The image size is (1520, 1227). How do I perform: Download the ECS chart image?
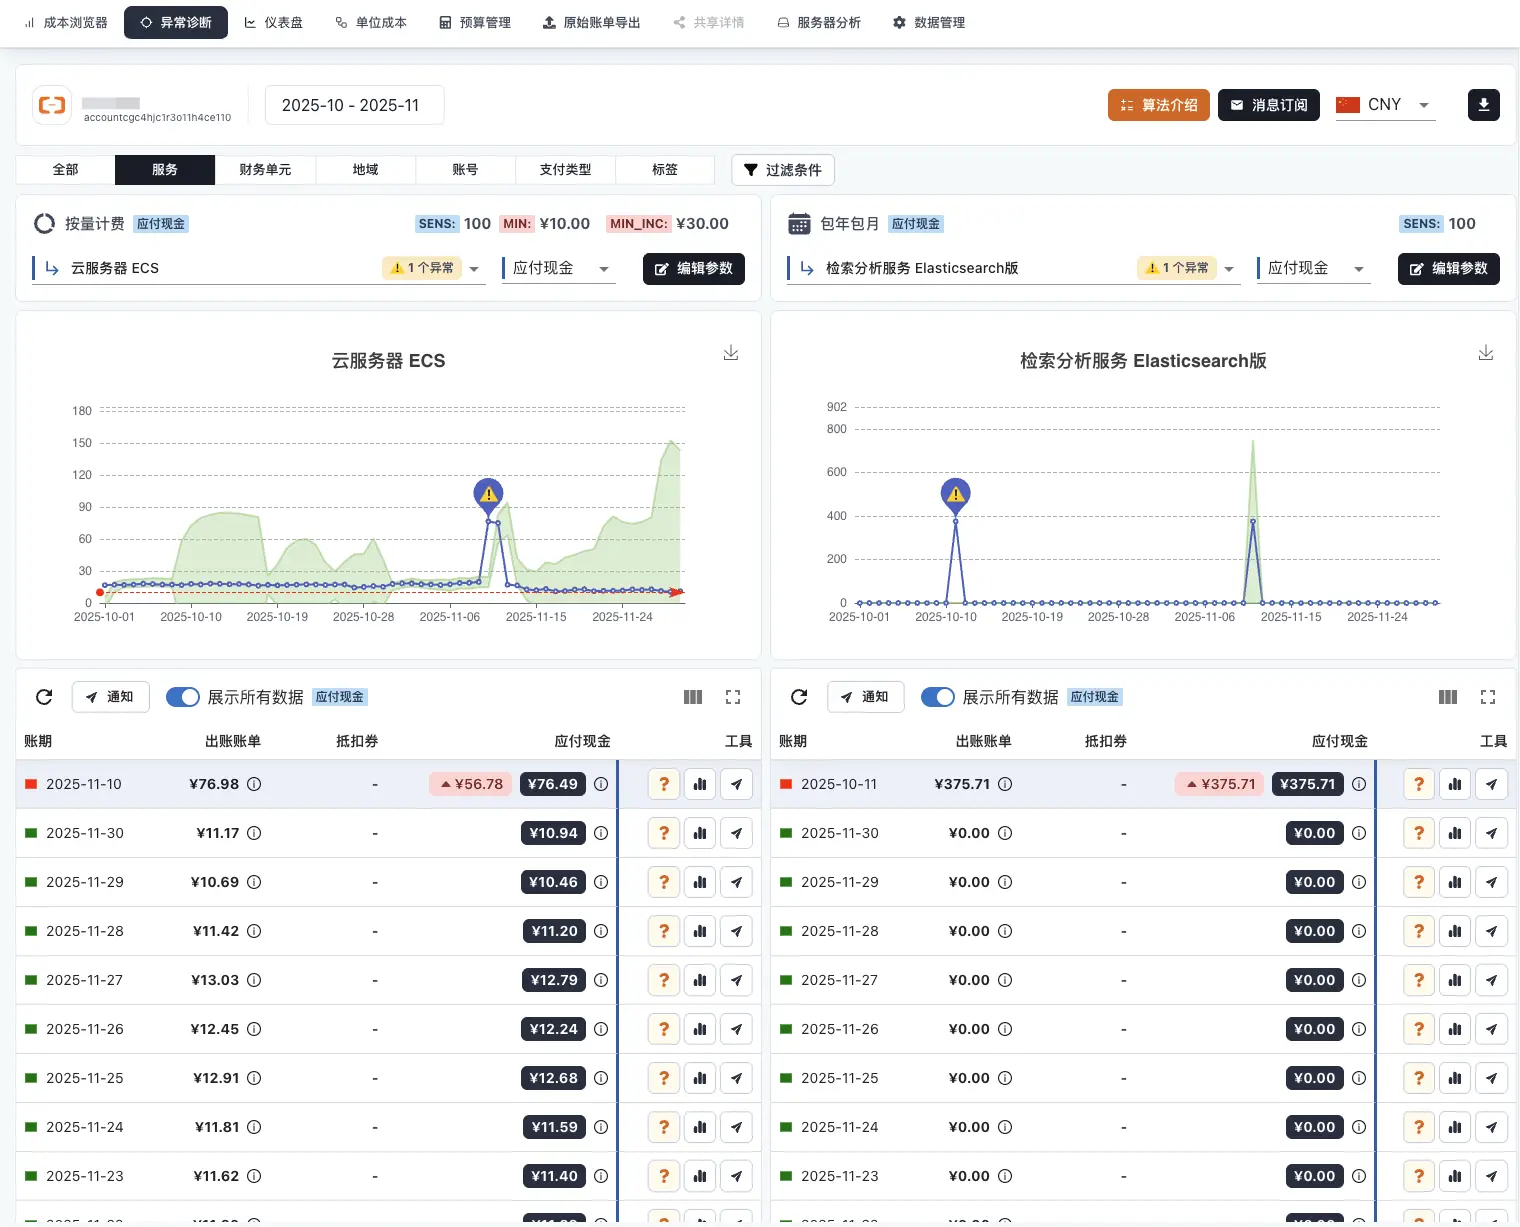(731, 353)
